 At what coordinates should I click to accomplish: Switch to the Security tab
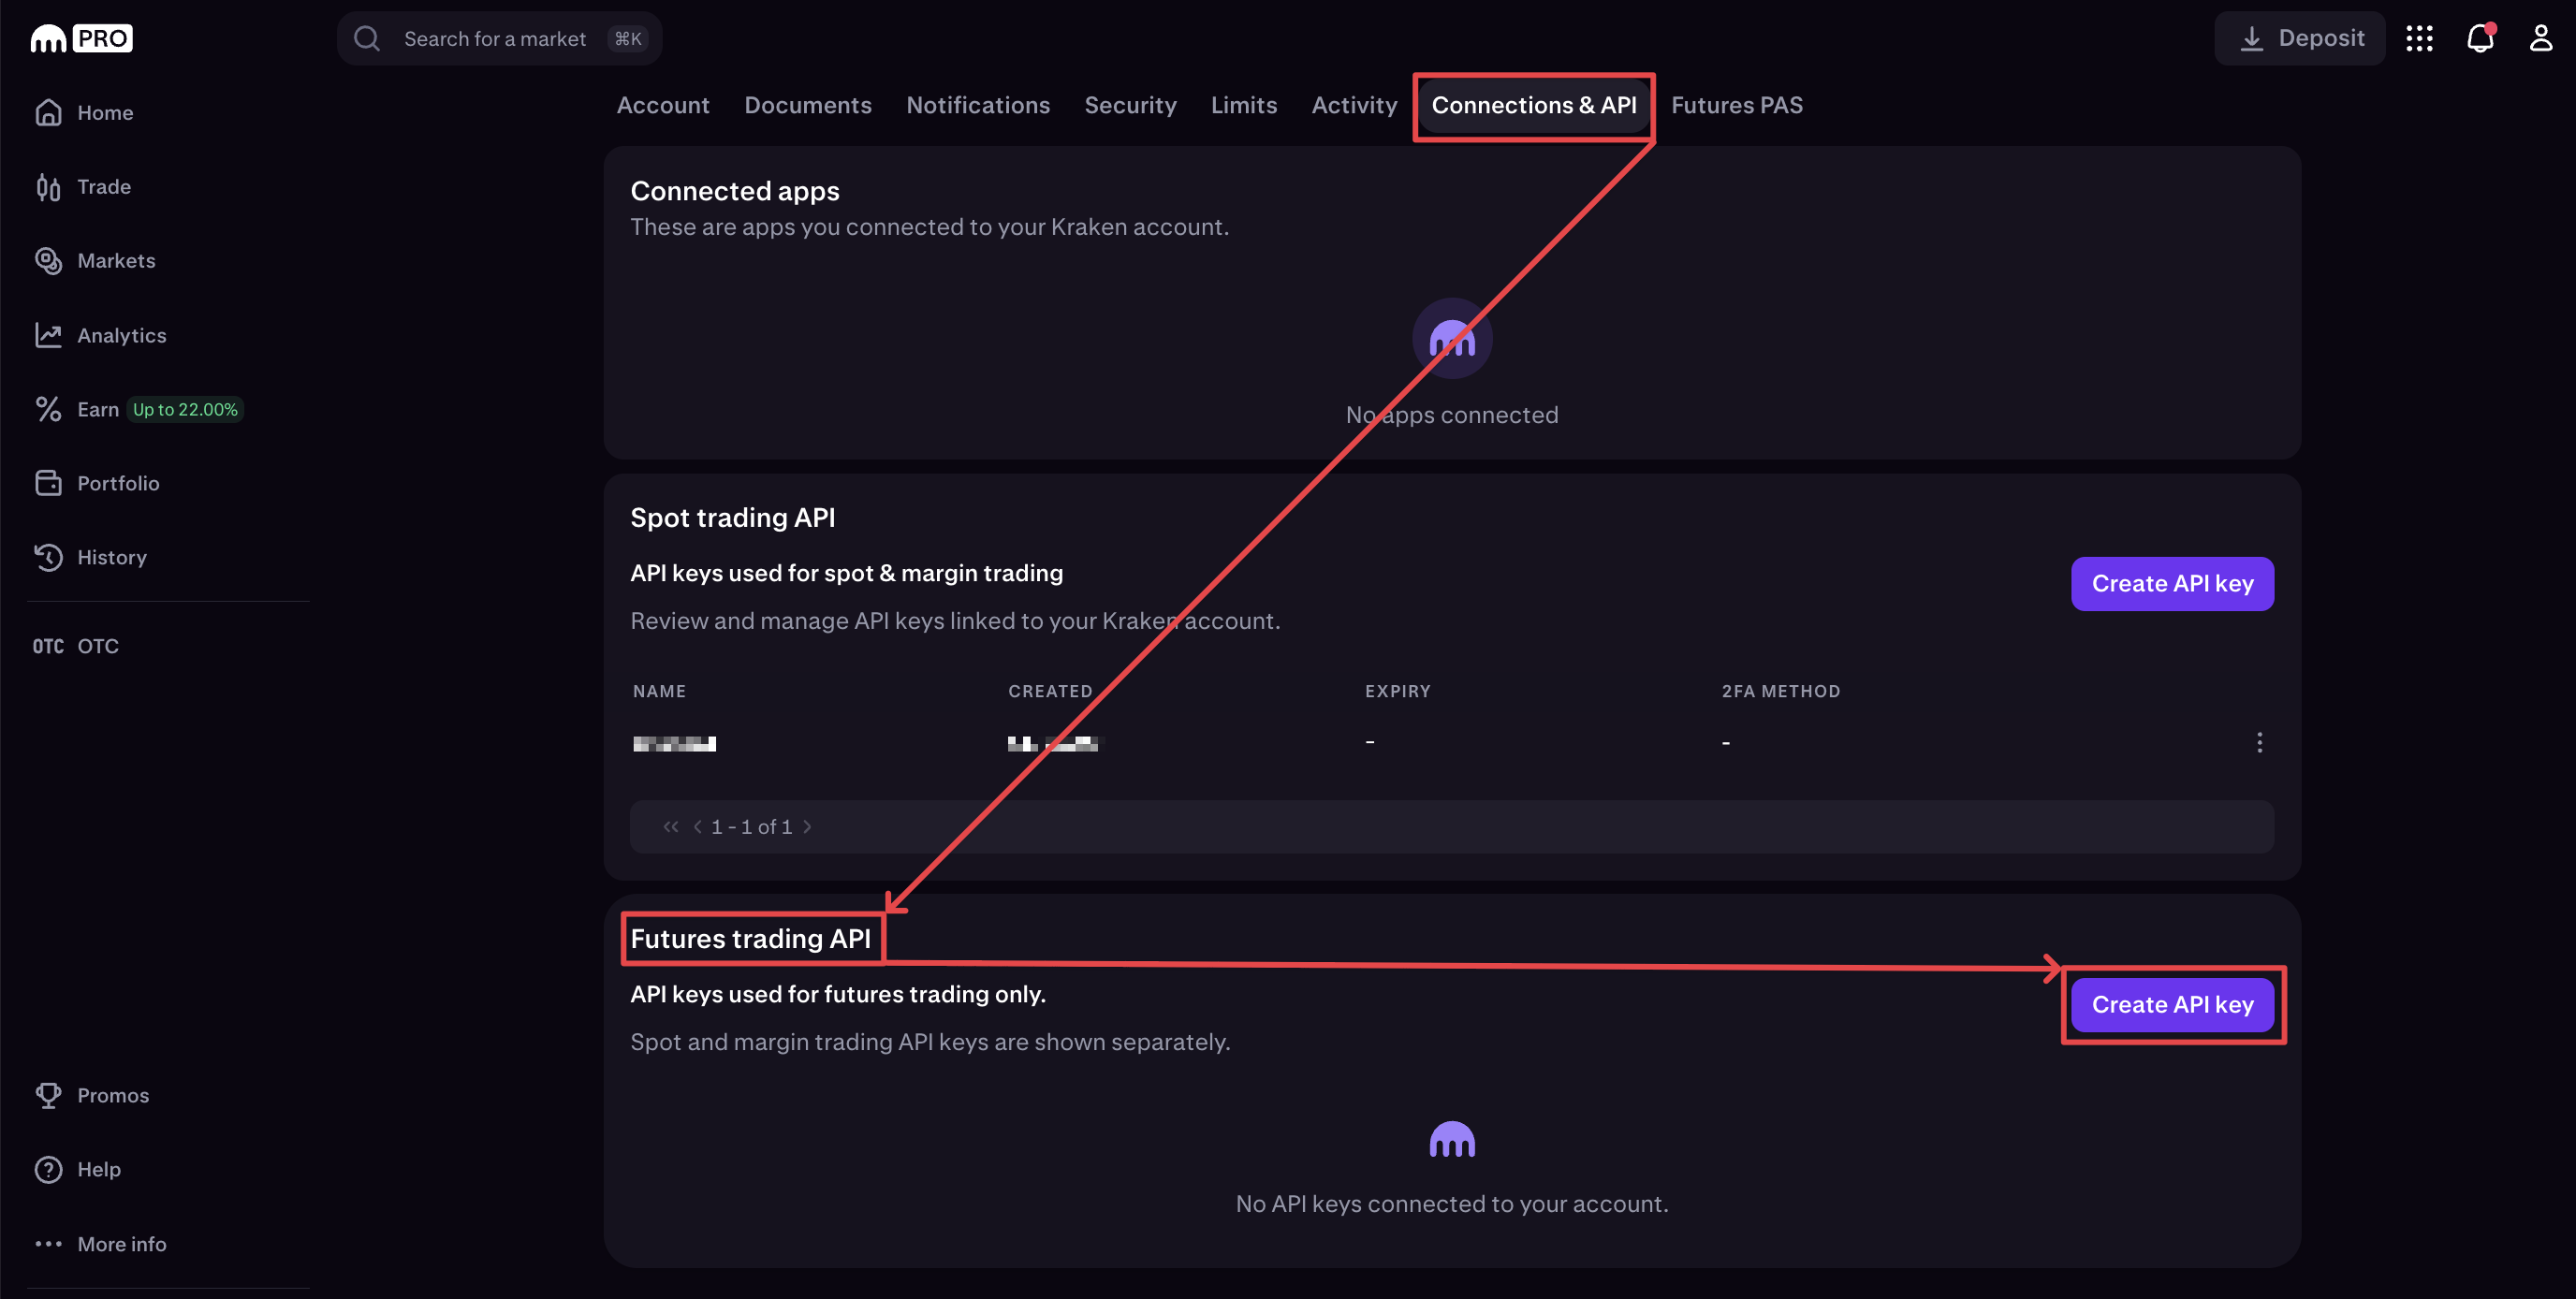click(1130, 105)
